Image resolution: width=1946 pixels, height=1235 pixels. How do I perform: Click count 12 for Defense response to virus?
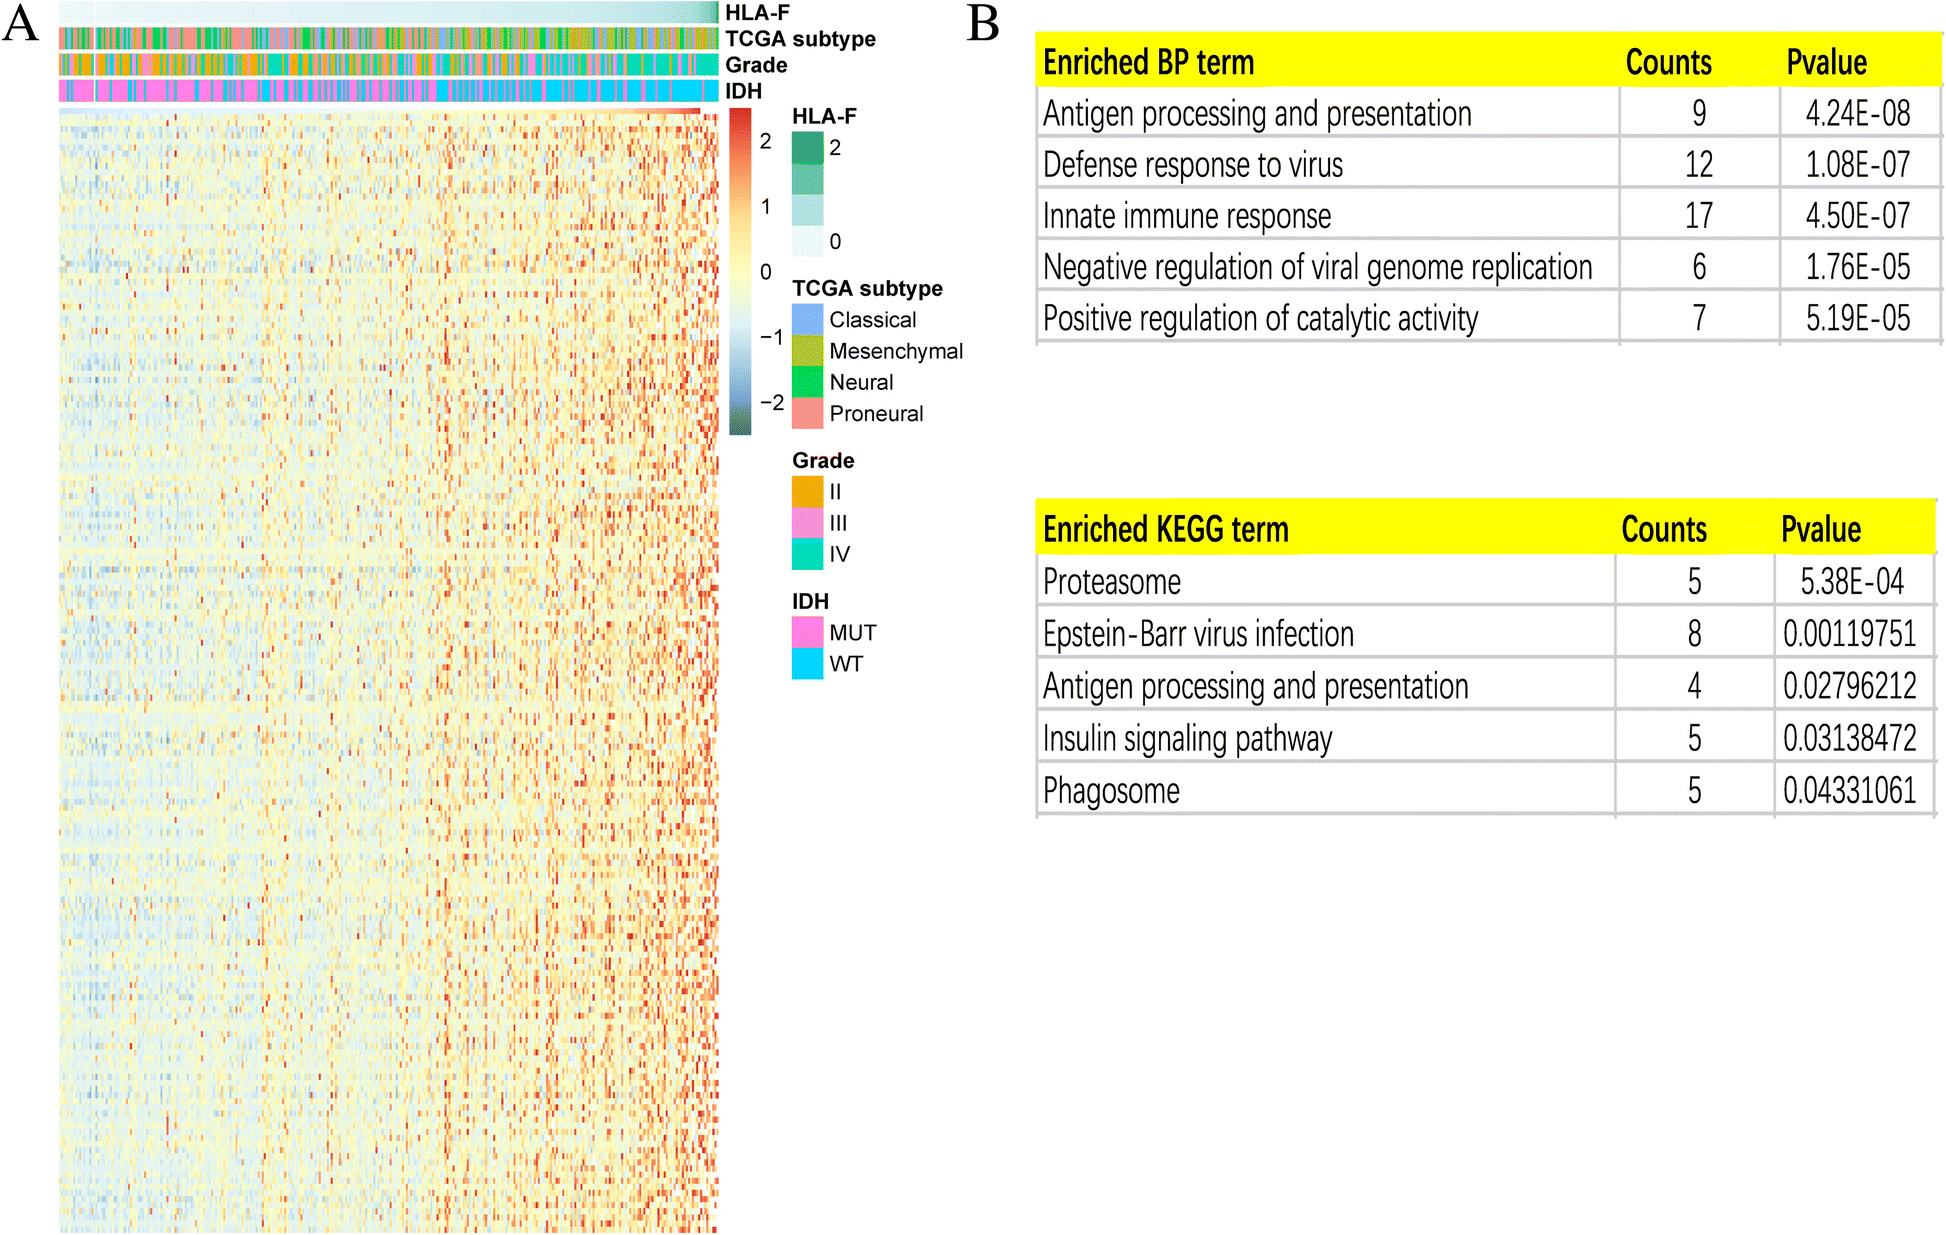point(1698,164)
